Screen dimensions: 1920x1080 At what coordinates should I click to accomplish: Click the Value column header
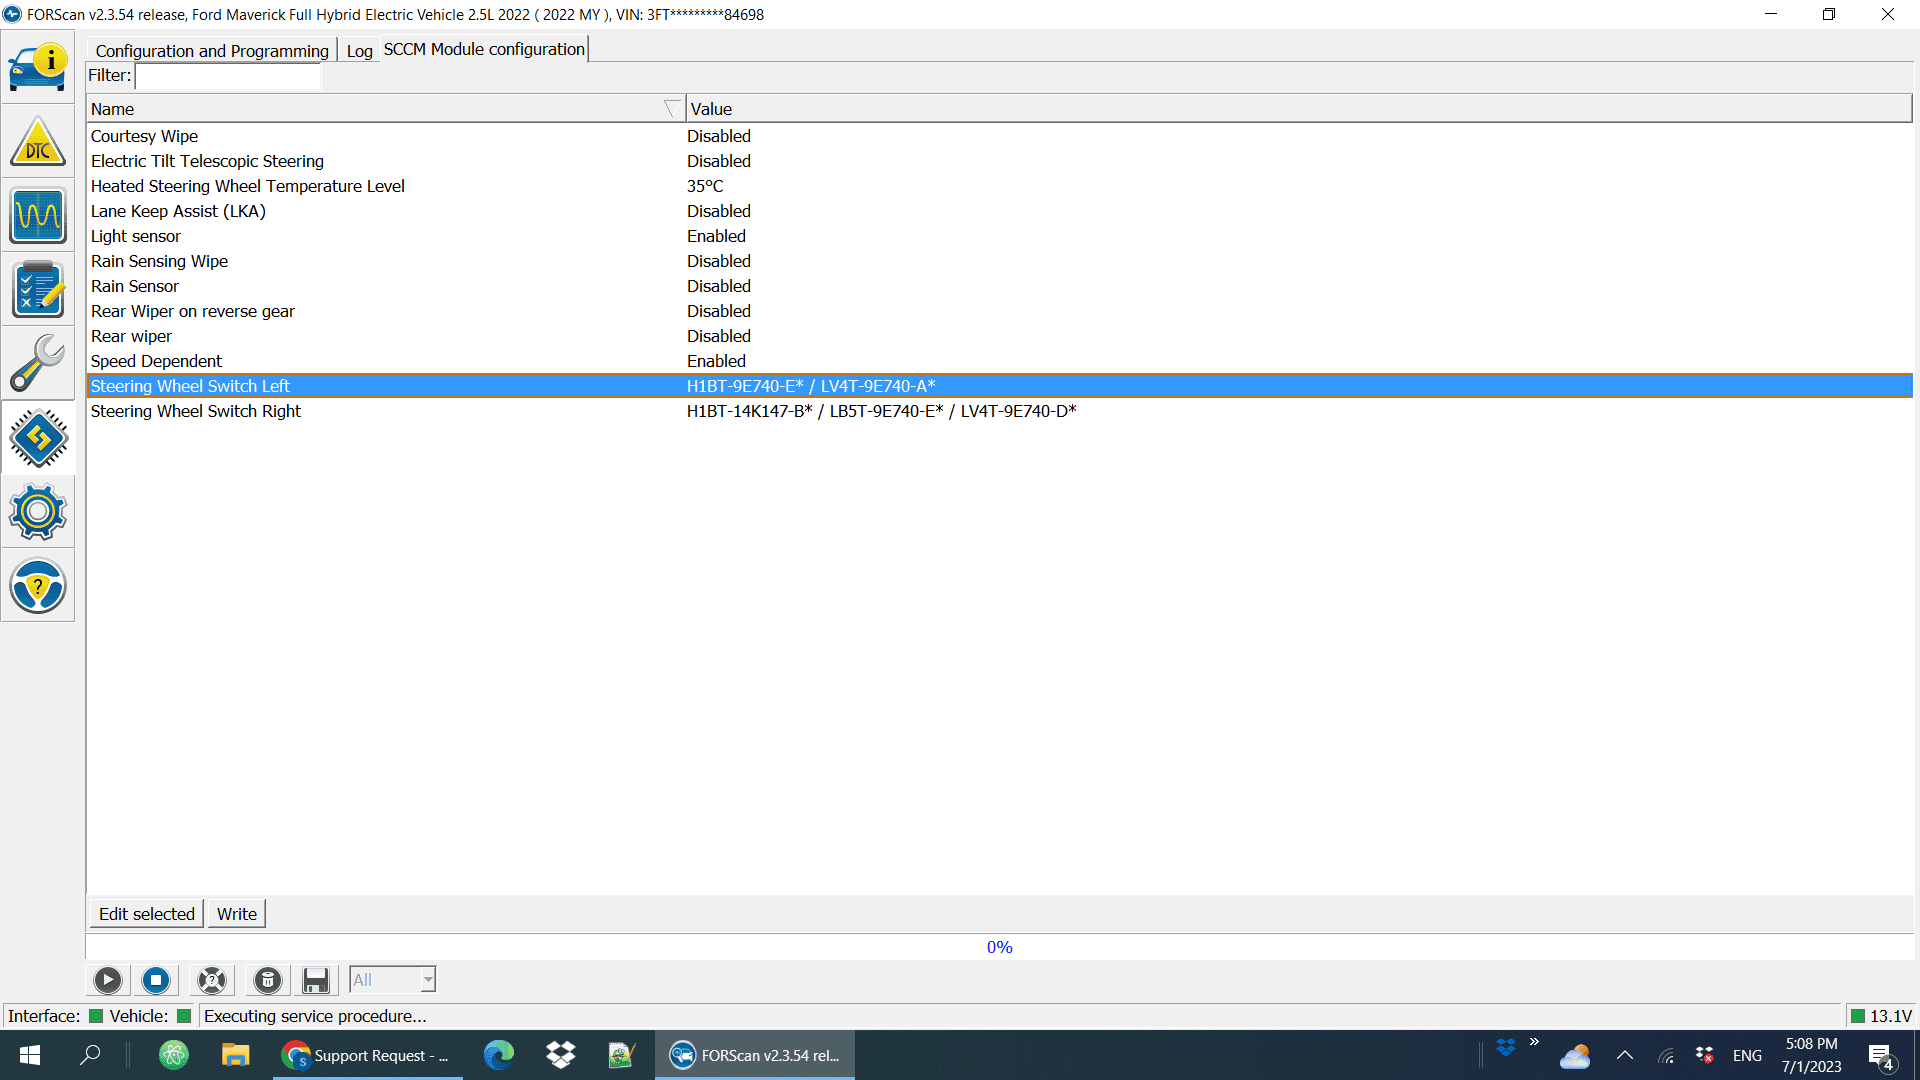1299,109
